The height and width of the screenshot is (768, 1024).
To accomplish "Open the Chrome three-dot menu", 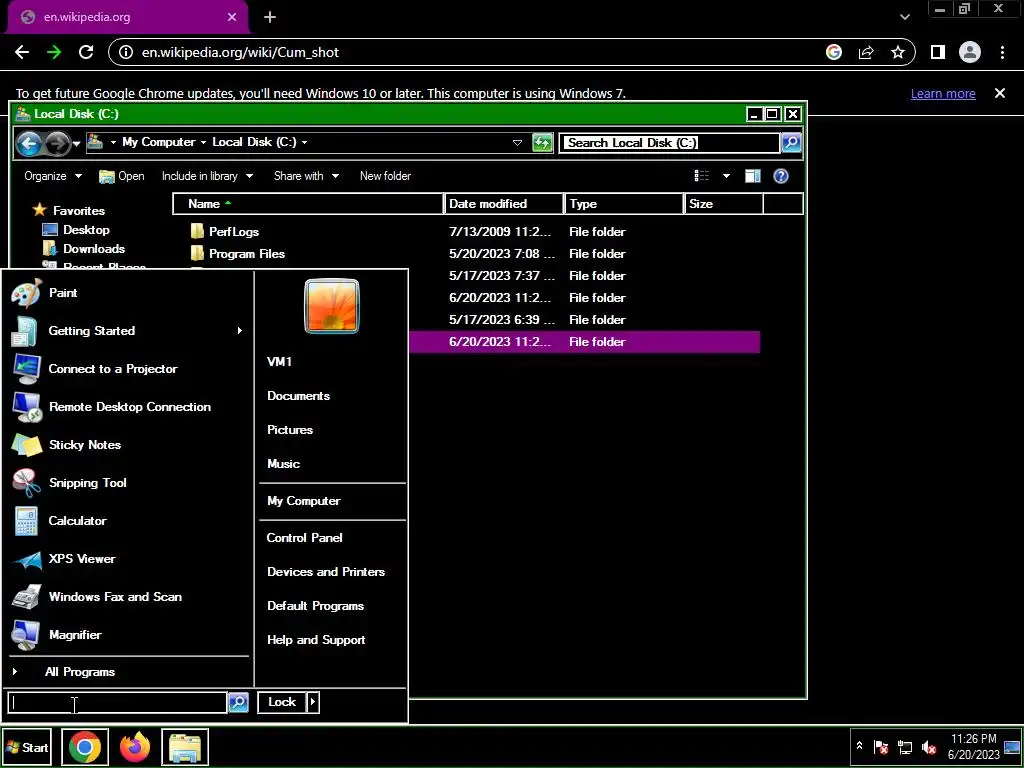I will click(x=1002, y=52).
